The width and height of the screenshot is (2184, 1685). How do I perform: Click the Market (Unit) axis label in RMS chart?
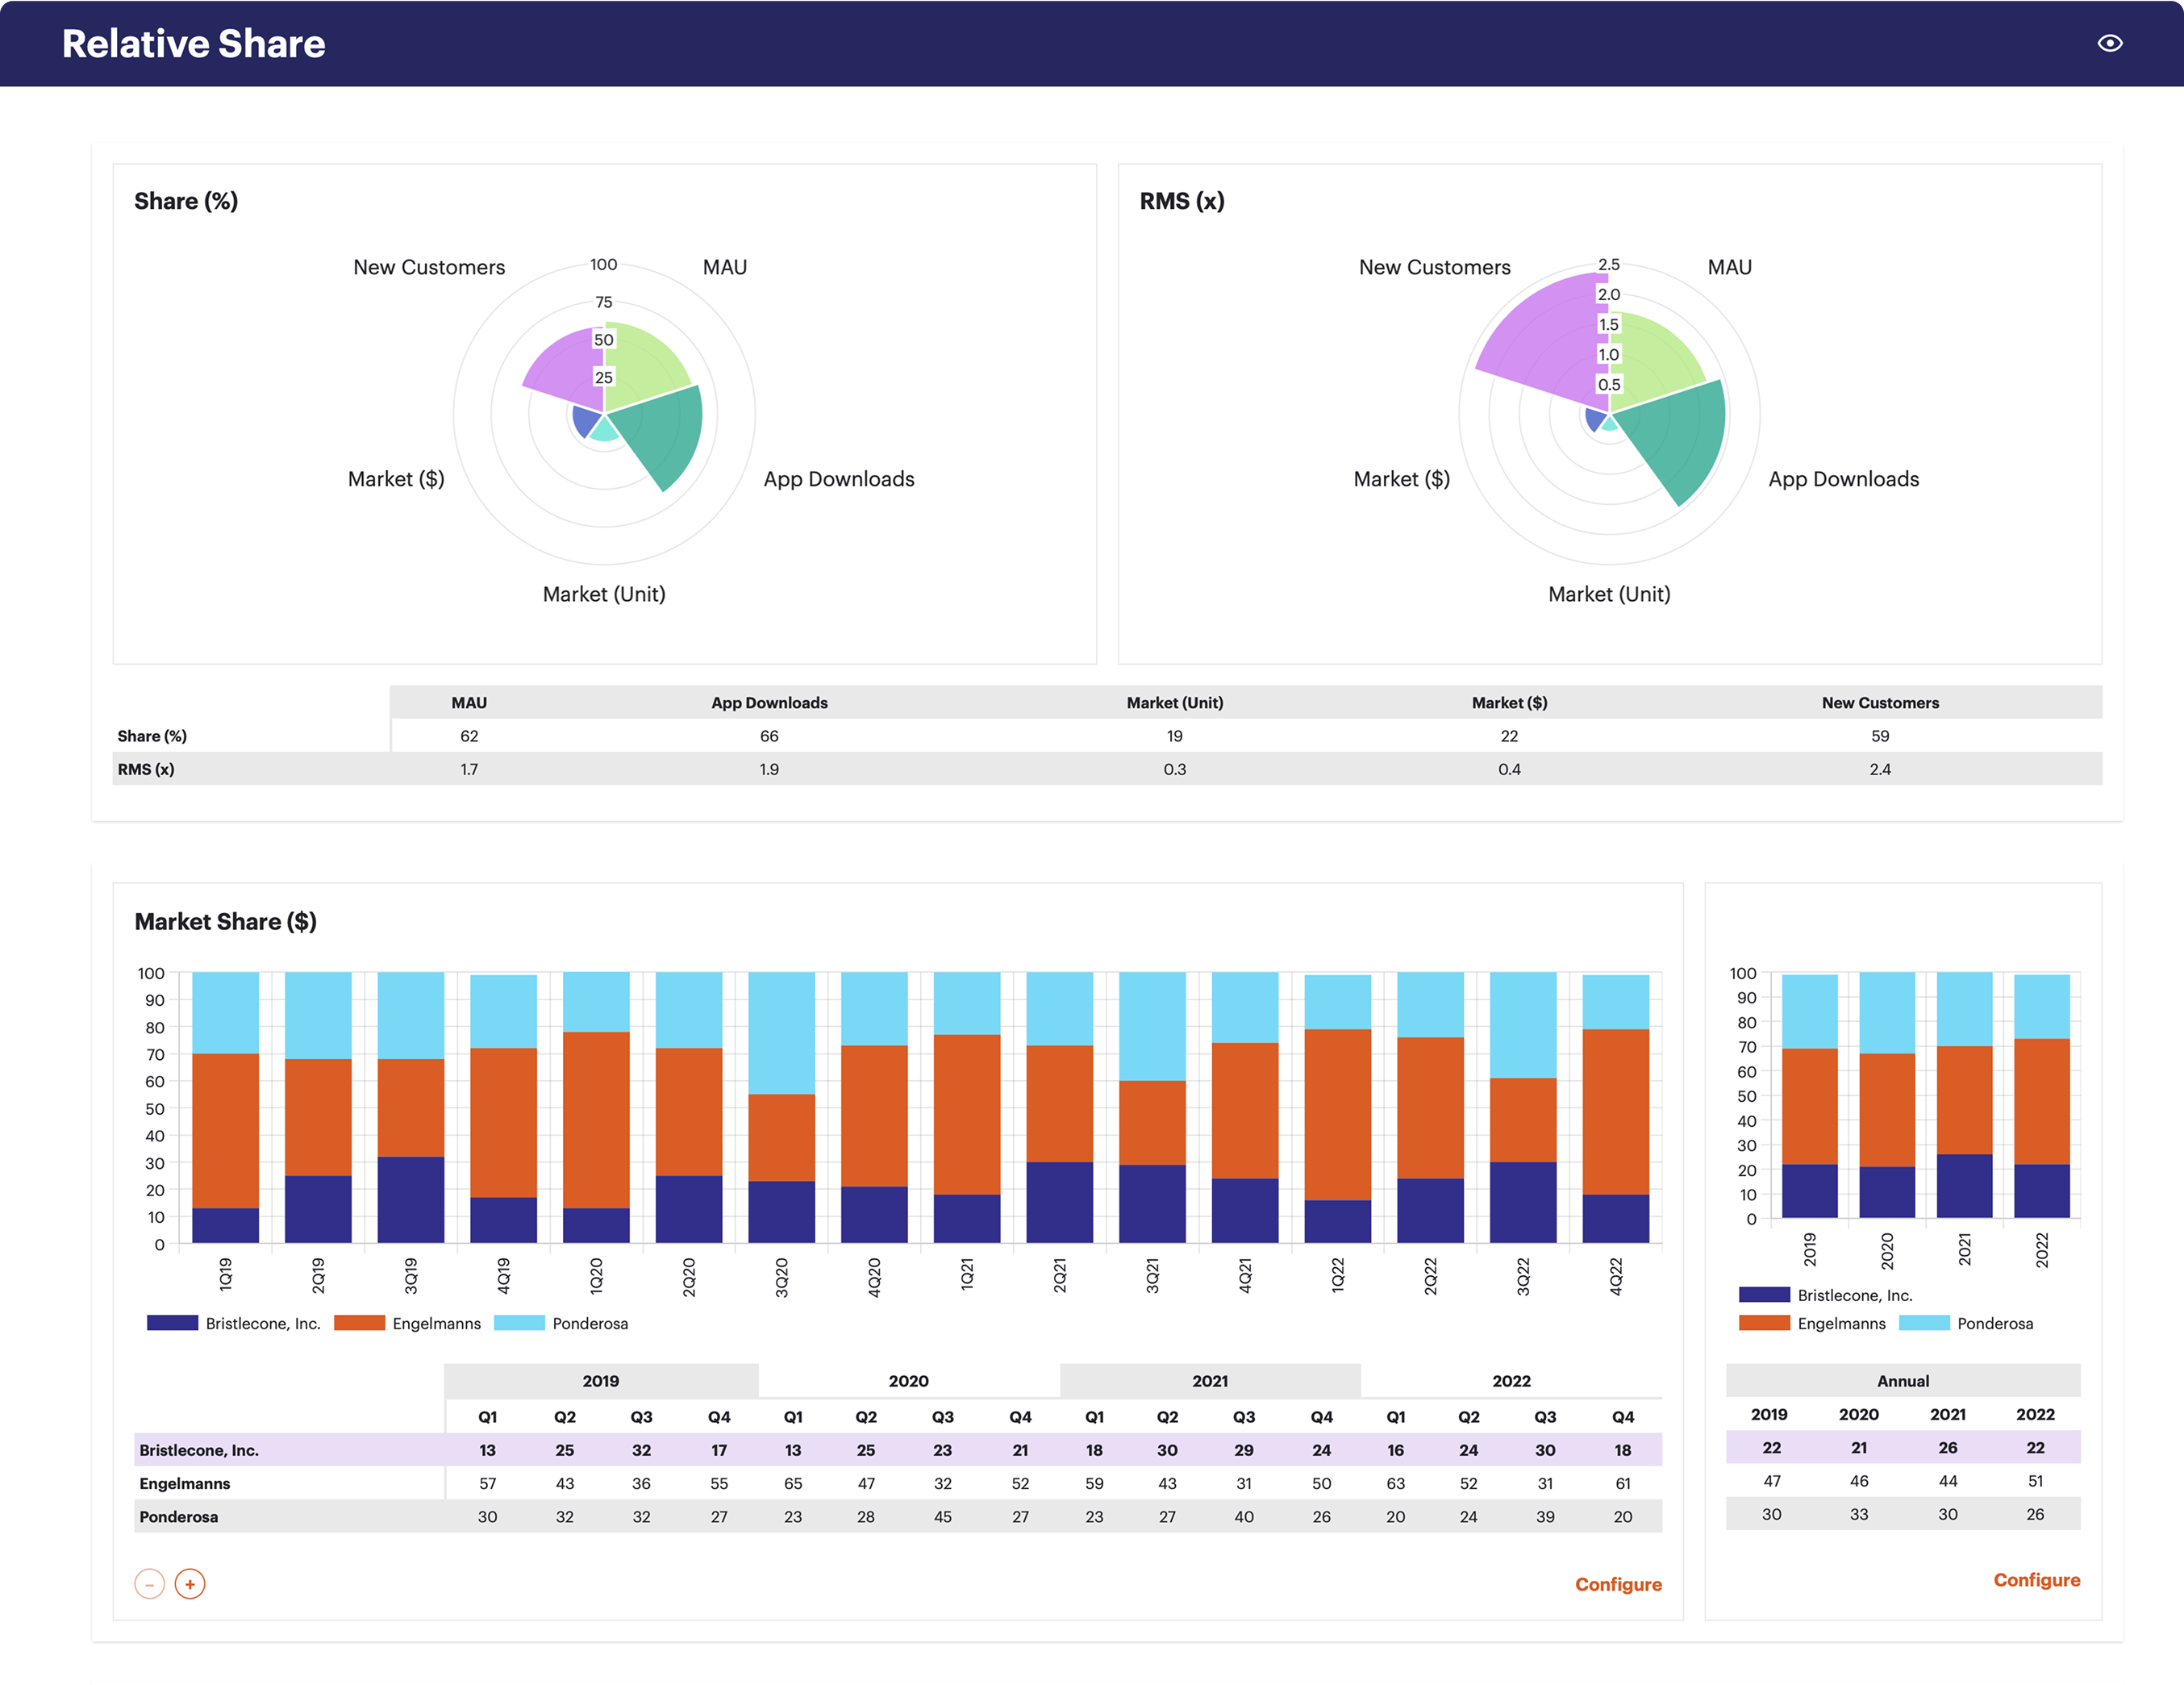[x=1609, y=594]
